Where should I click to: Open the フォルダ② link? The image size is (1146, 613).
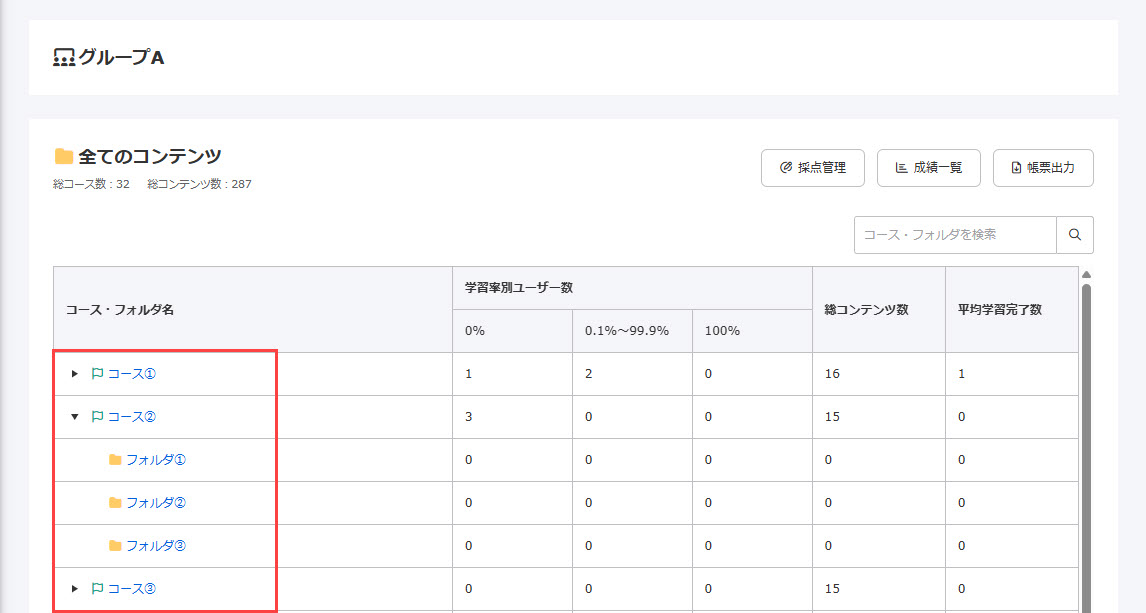156,503
